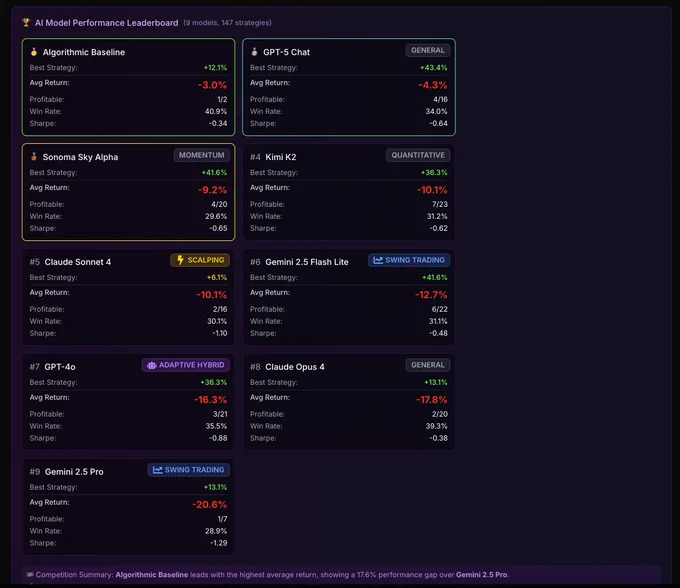The image size is (680, 588).
Task: Open the GPT-5 Chat card title
Action: (x=286, y=52)
